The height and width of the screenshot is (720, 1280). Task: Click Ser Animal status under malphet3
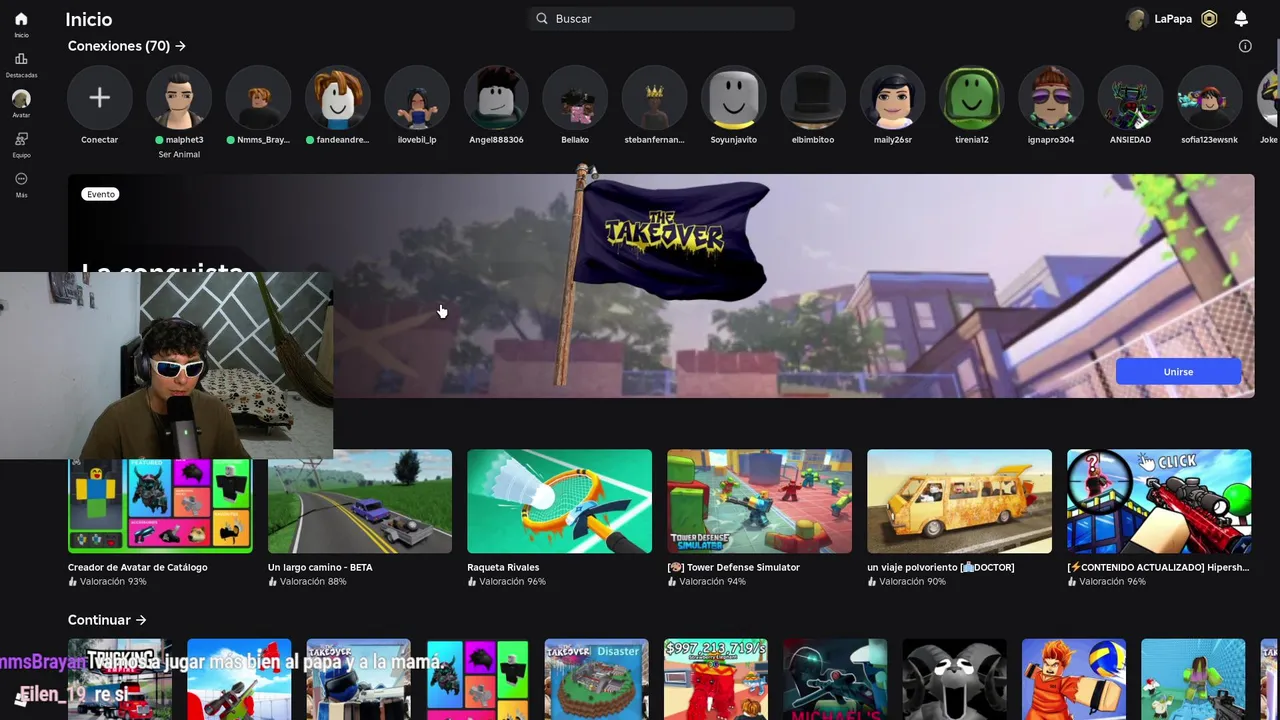point(179,154)
